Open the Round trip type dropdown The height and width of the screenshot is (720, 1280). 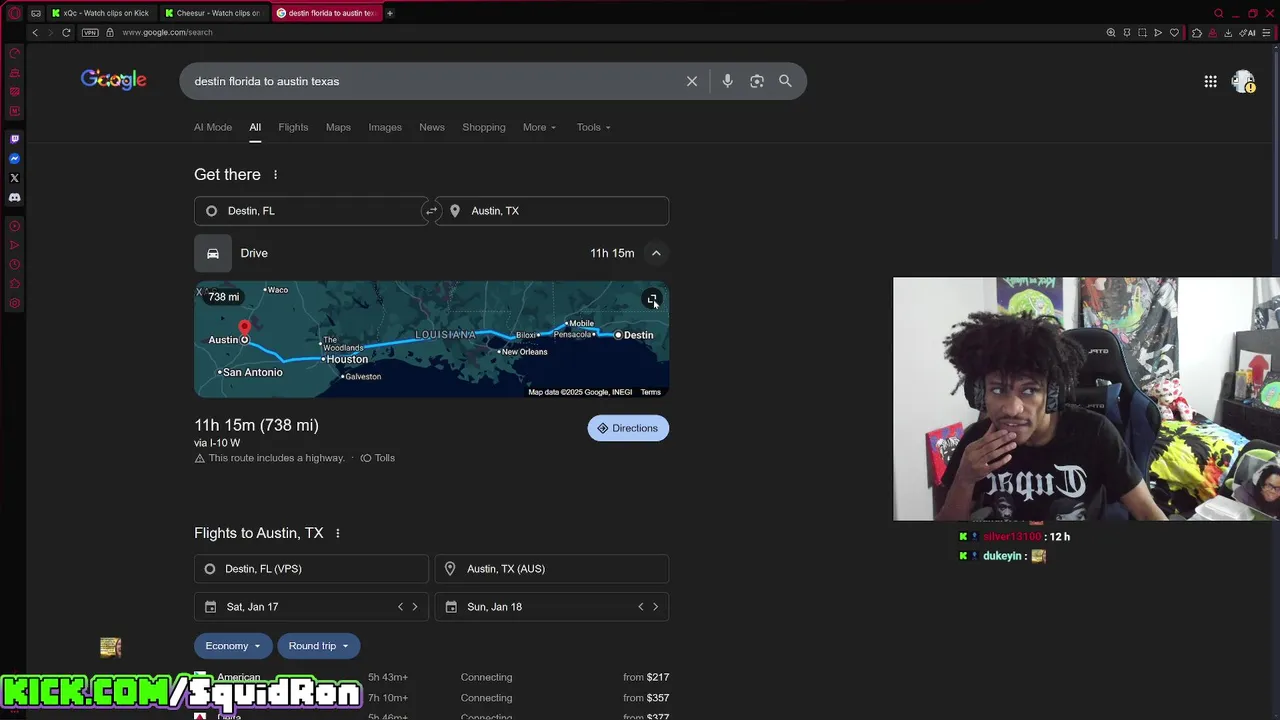coord(318,646)
